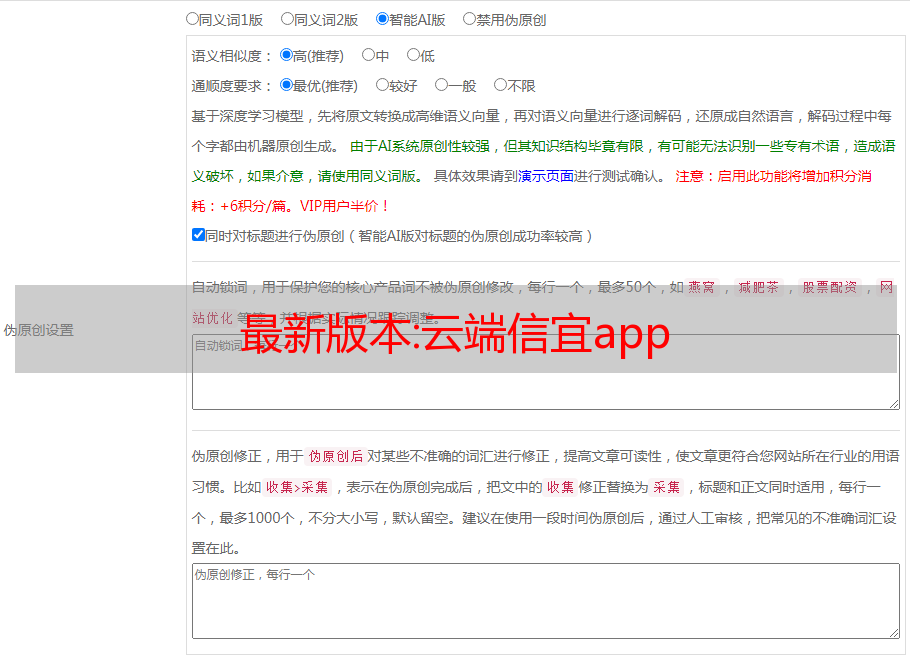The image size is (911, 658).
Task: Select the 同义词1版 radio option
Action: tap(193, 18)
